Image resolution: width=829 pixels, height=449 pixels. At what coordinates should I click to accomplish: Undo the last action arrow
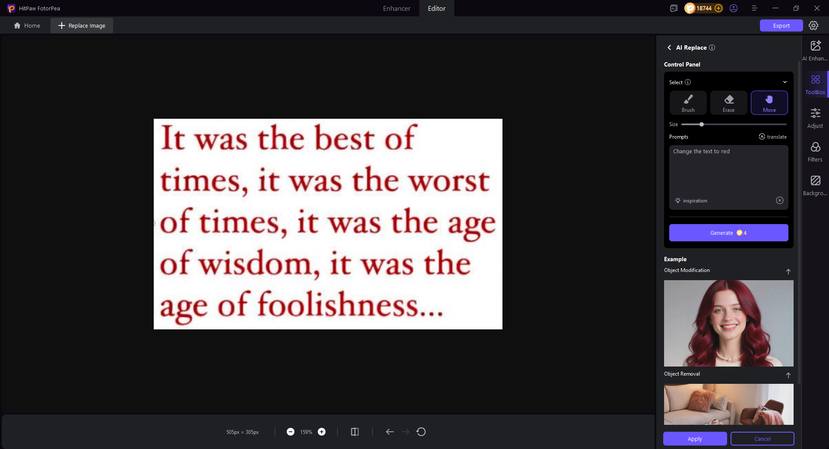coord(390,432)
